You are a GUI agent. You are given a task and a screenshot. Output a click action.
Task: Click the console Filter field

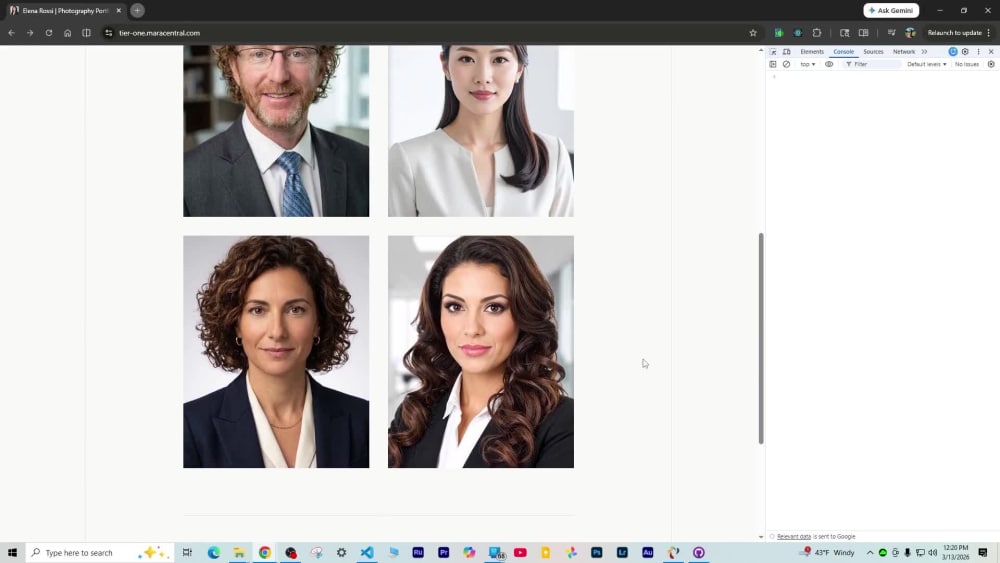click(x=872, y=64)
